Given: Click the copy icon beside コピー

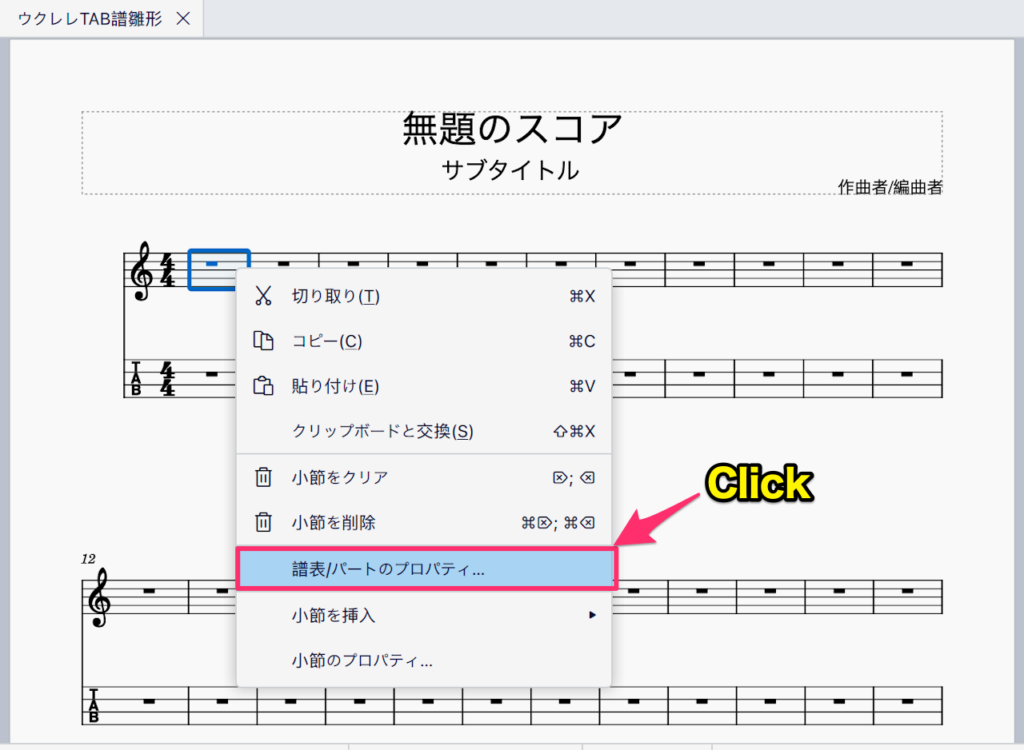Looking at the screenshot, I should 263,341.
